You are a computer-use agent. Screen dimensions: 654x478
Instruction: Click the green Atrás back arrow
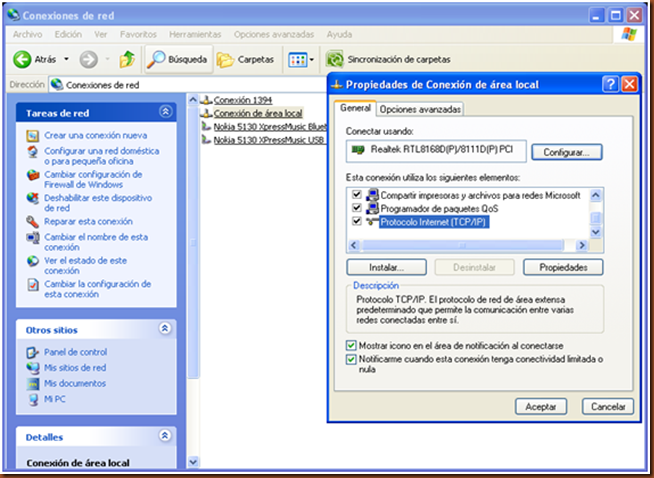22,59
